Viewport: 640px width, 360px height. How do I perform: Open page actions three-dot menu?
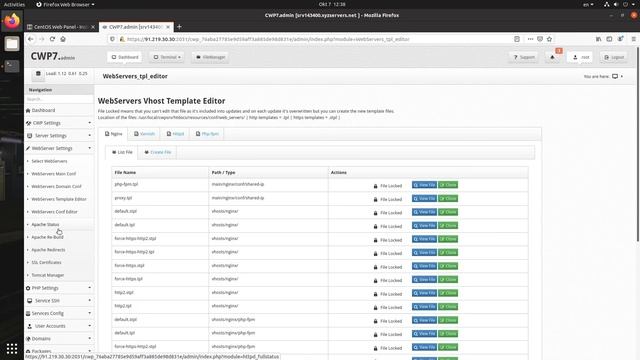[x=530, y=39]
